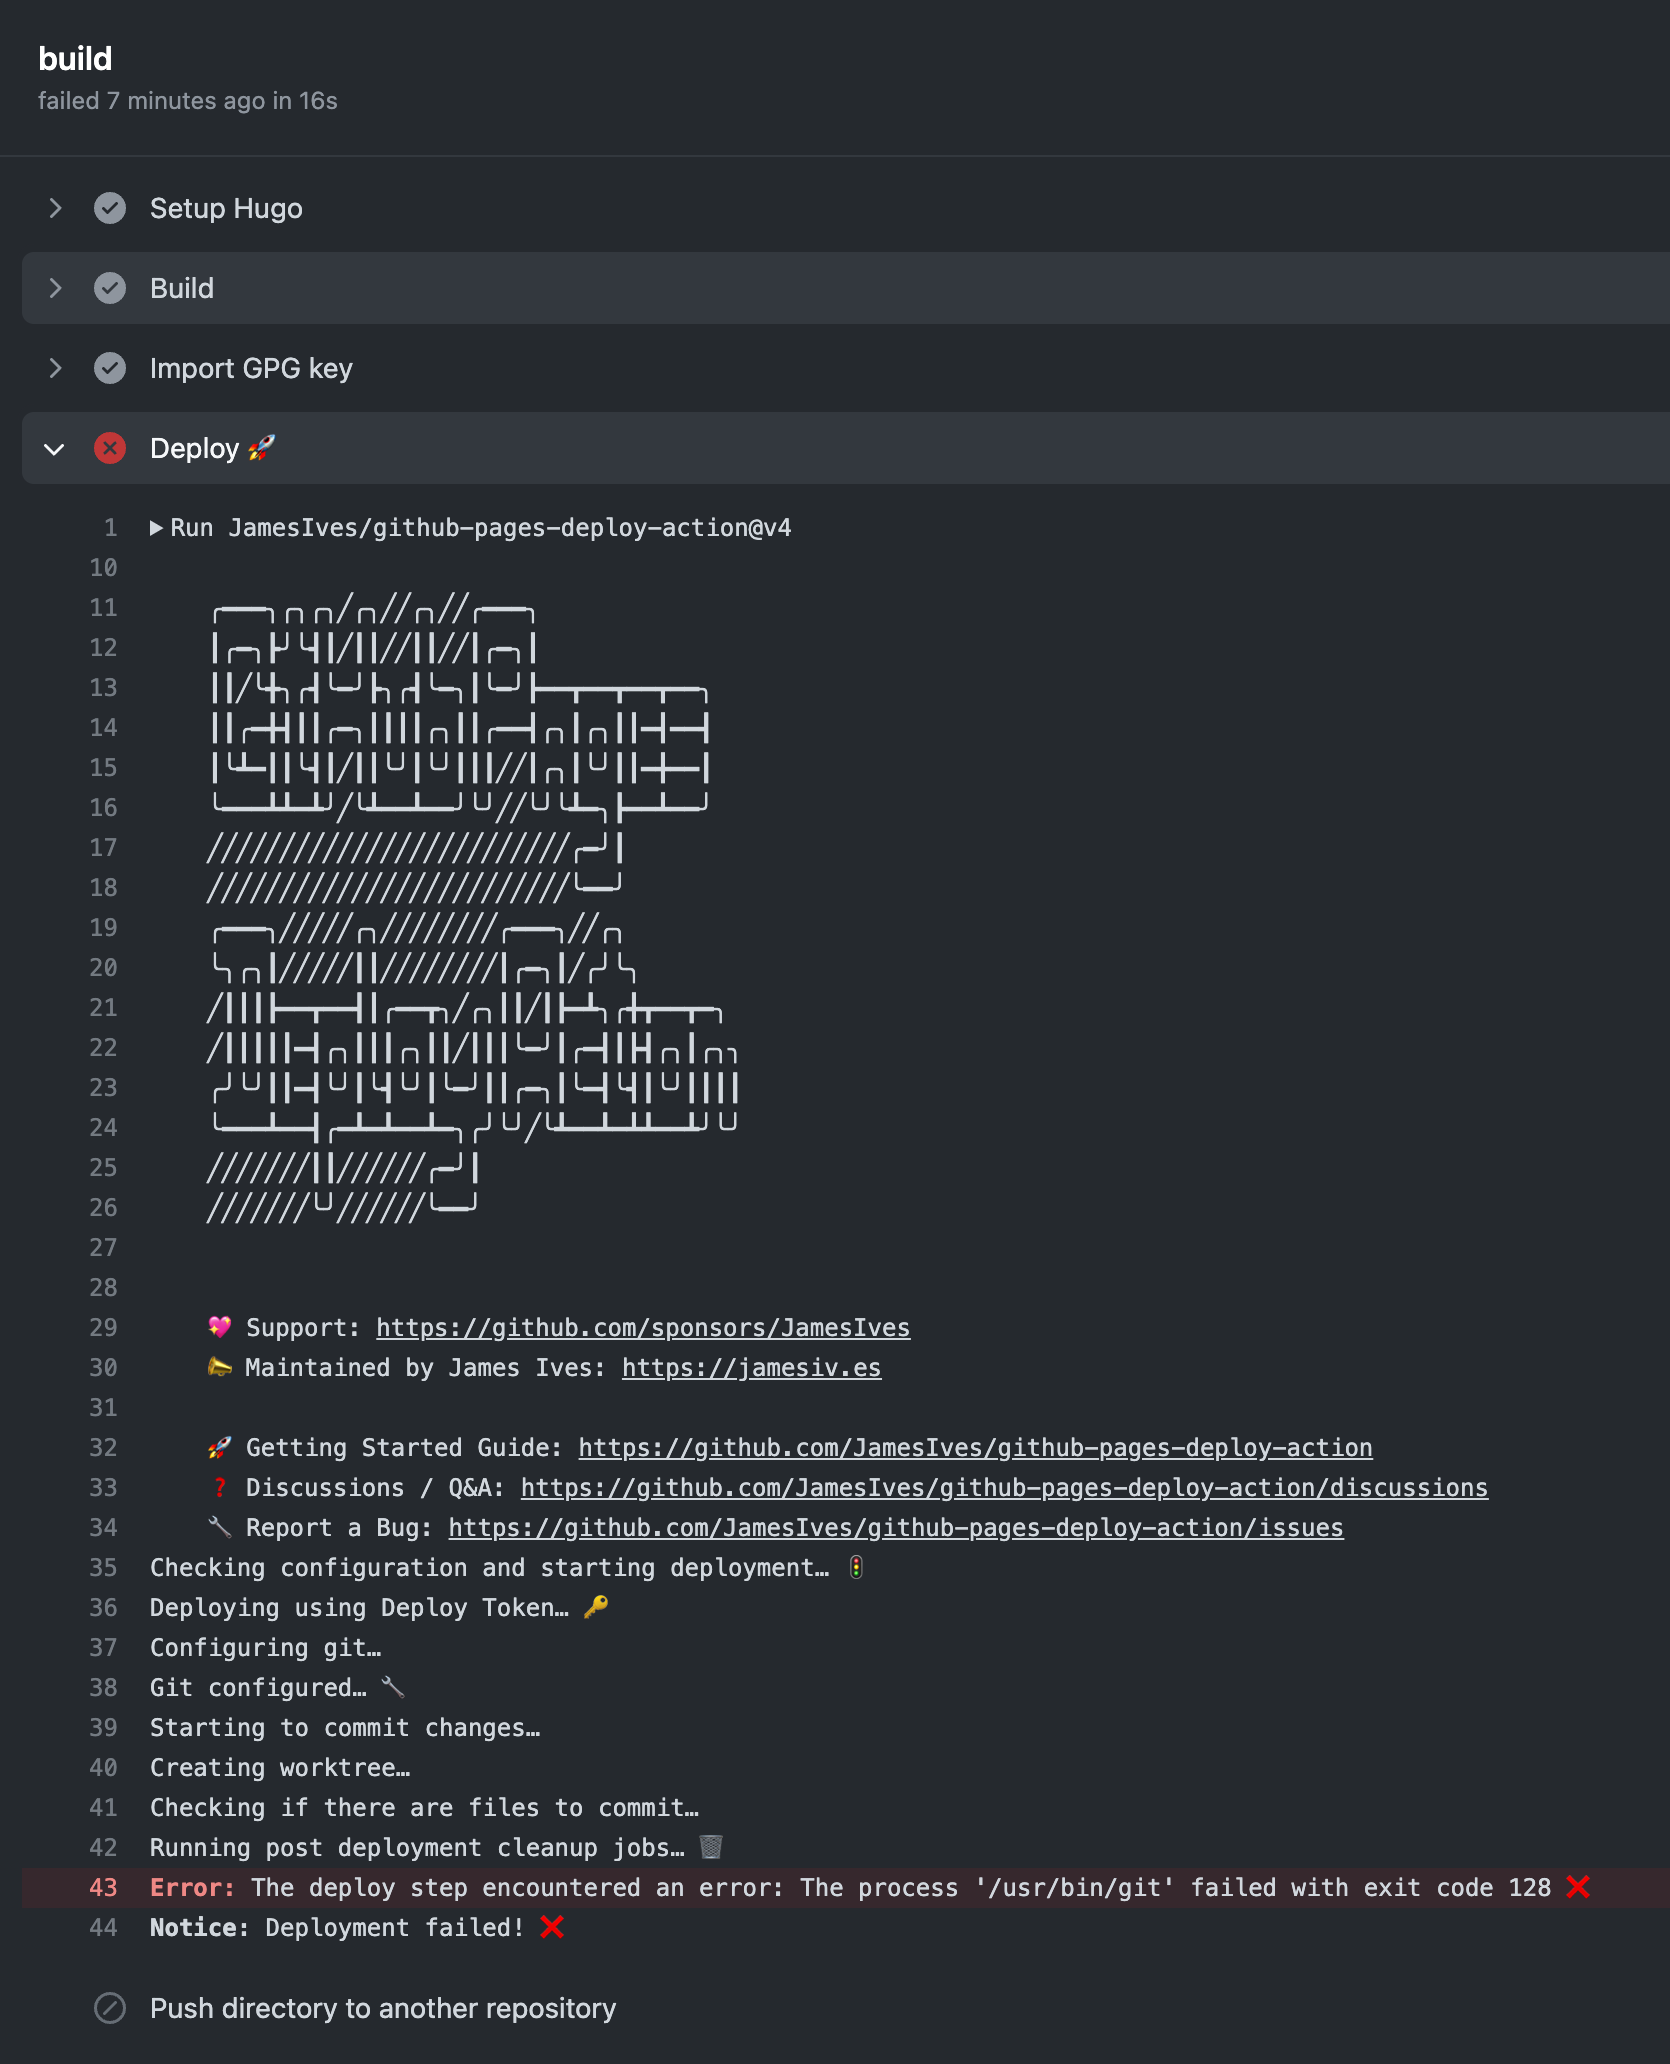Click the 'Running post deployment cleanup jobs' line

click(x=417, y=1847)
